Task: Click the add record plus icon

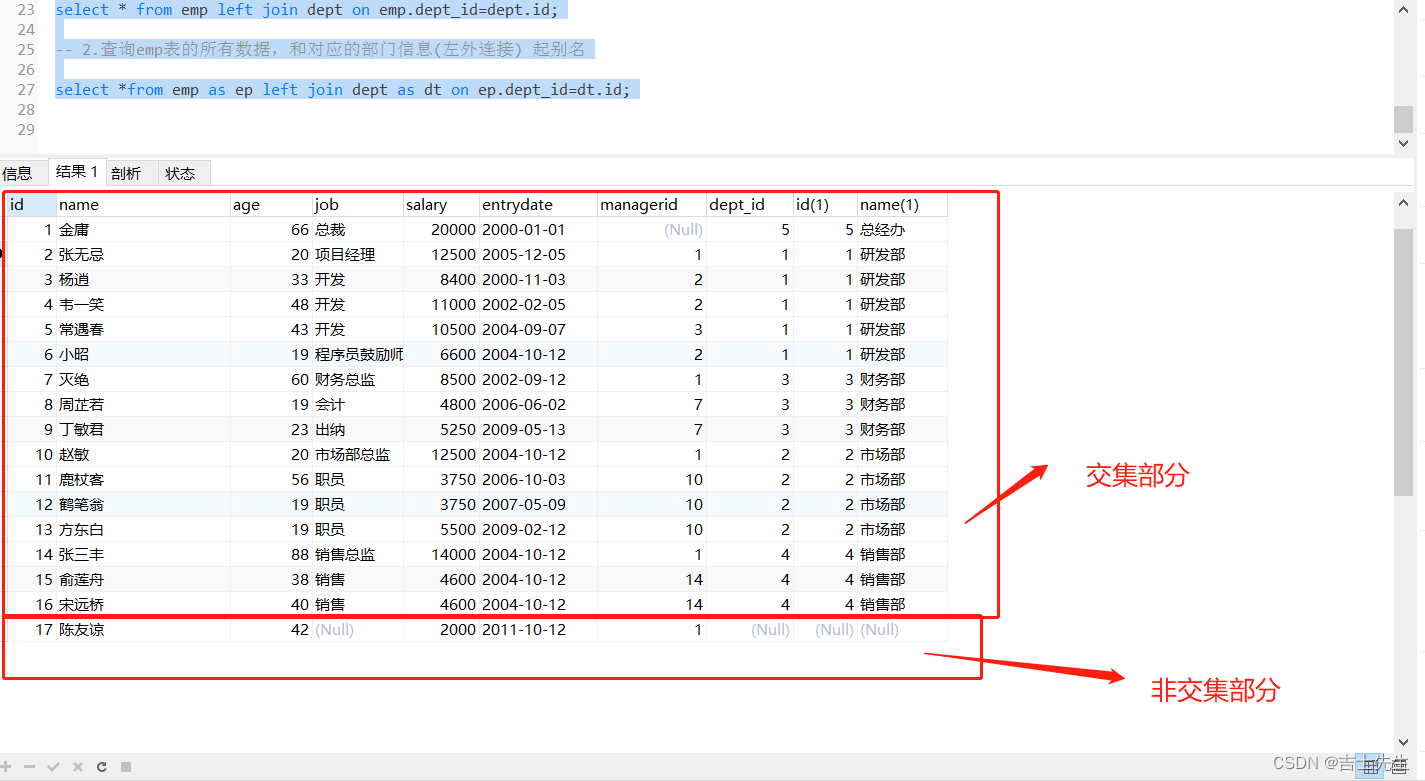Action: click(x=7, y=767)
